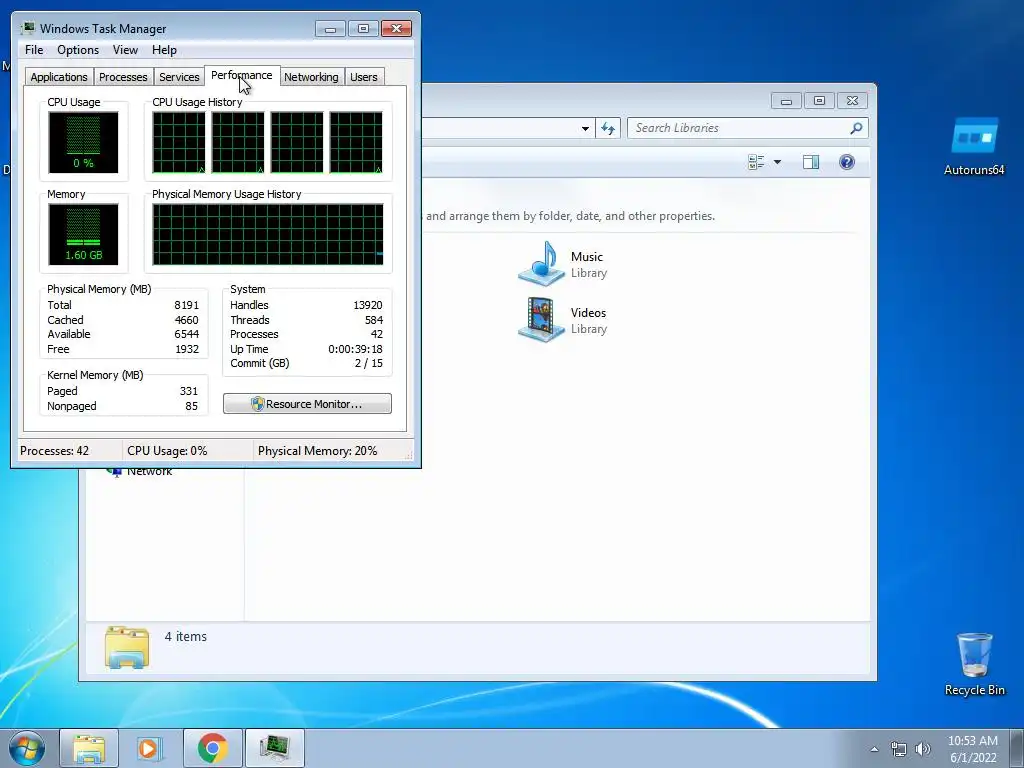Click the taskbar clock showing 10:53 AM
Viewport: 1024px width, 768px height.
pos(972,749)
